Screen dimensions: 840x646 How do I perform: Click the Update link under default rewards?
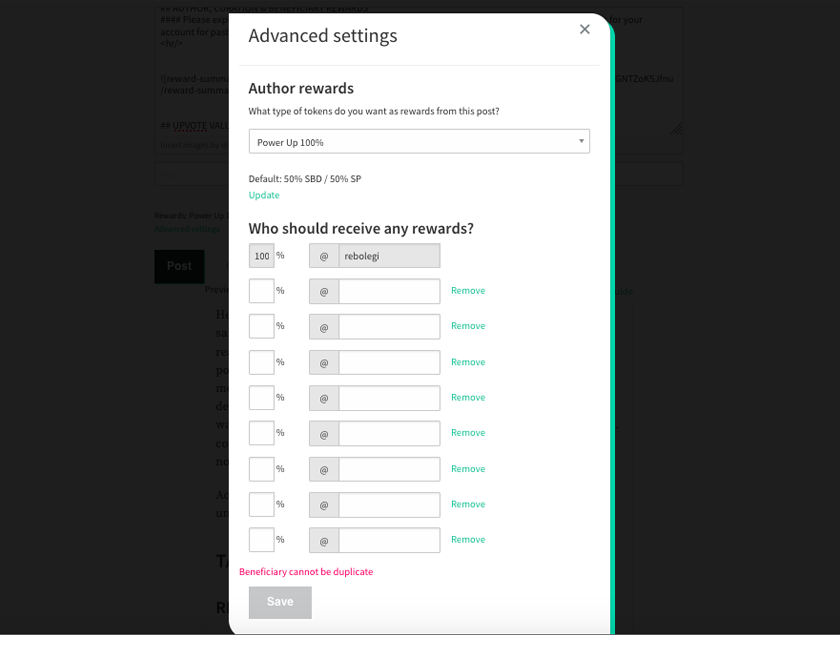coord(264,195)
